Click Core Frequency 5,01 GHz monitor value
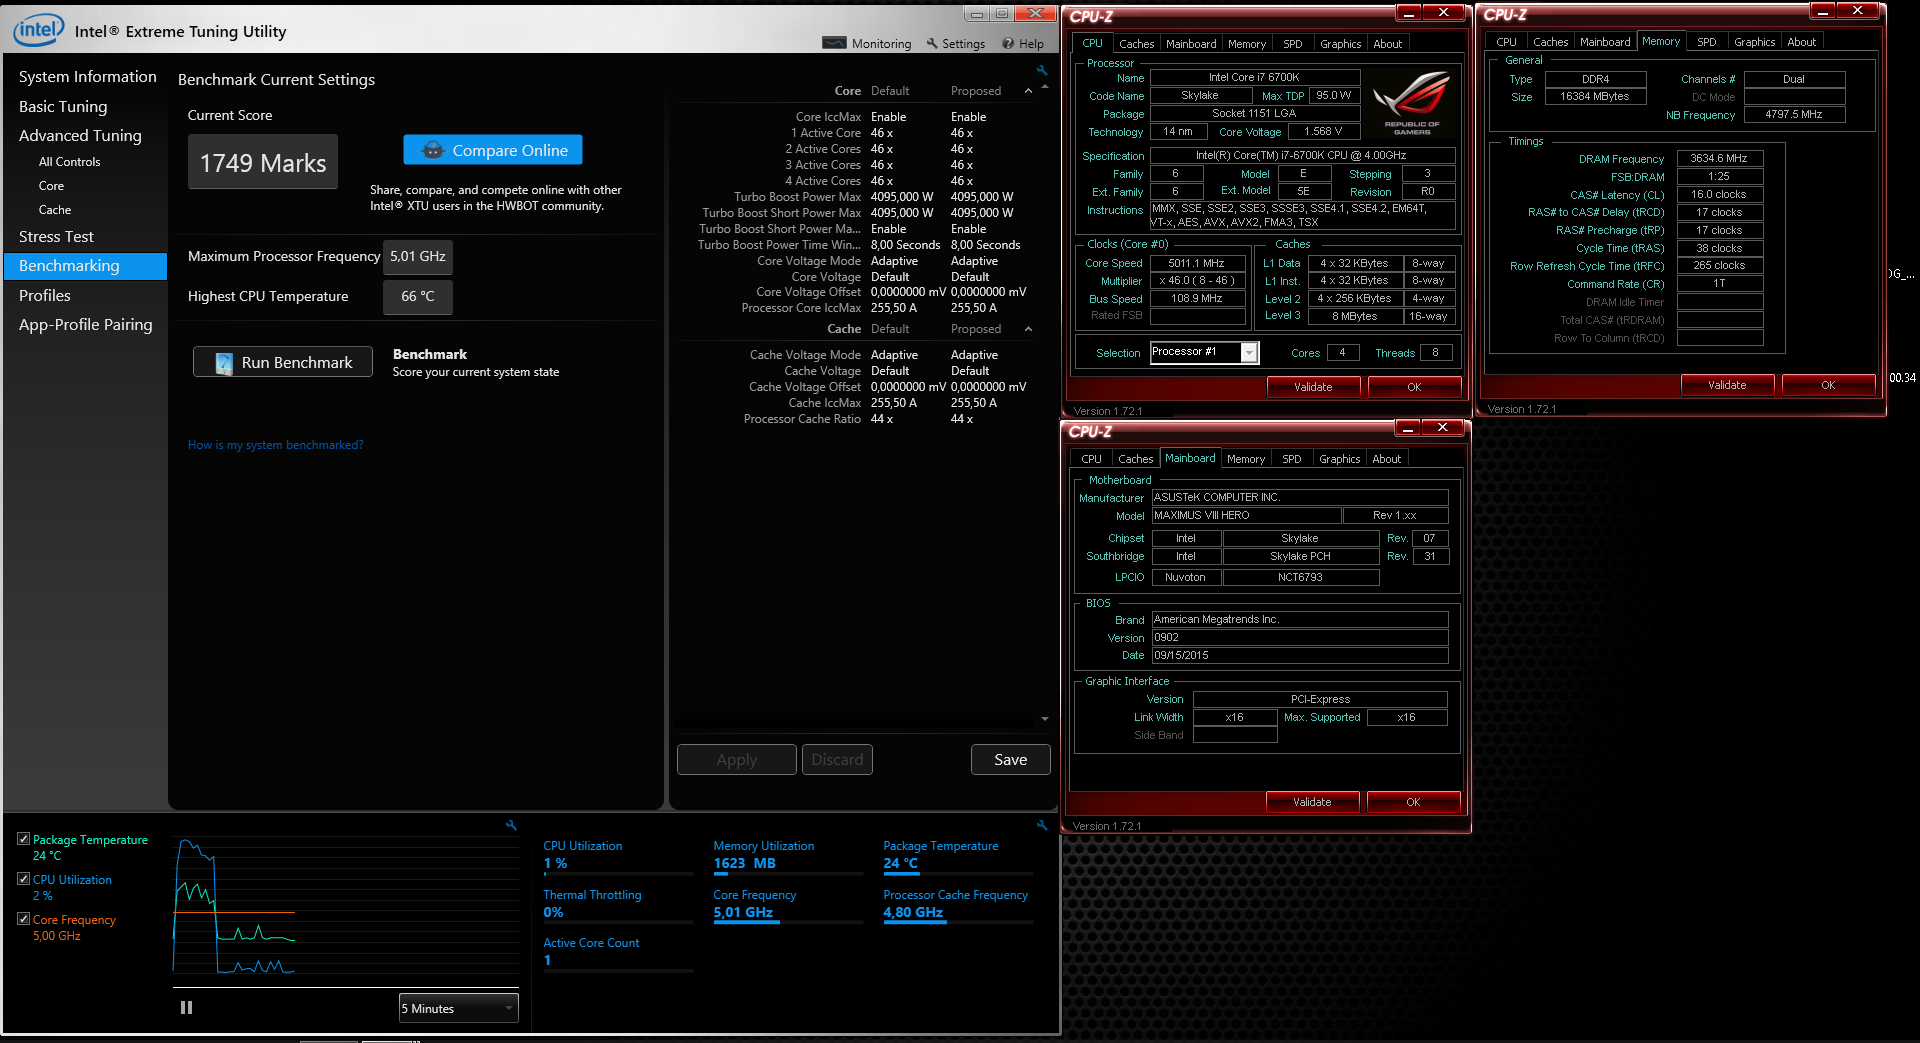 pos(743,912)
